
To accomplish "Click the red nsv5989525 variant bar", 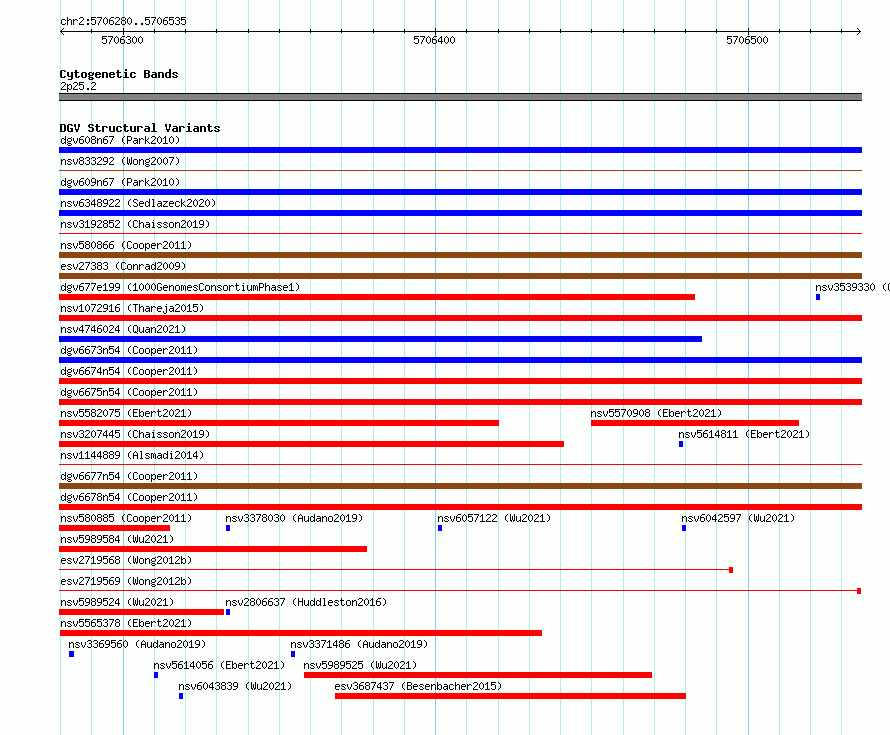I will [x=478, y=675].
